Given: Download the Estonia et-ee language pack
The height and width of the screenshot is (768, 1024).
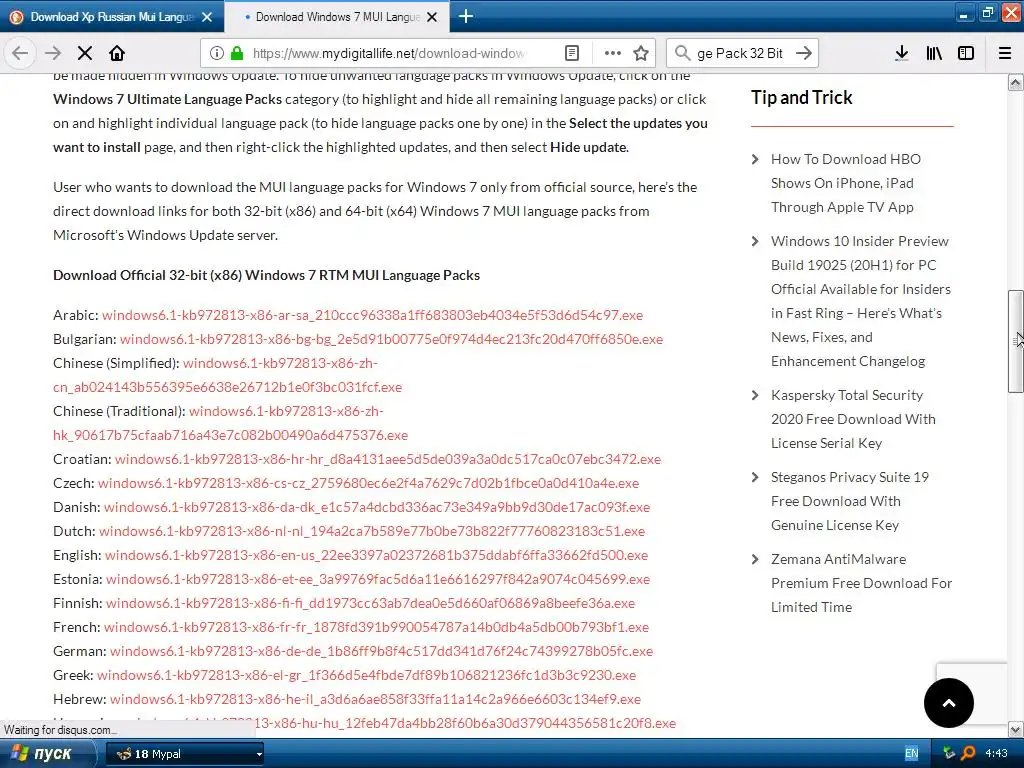Looking at the screenshot, I should coord(377,579).
